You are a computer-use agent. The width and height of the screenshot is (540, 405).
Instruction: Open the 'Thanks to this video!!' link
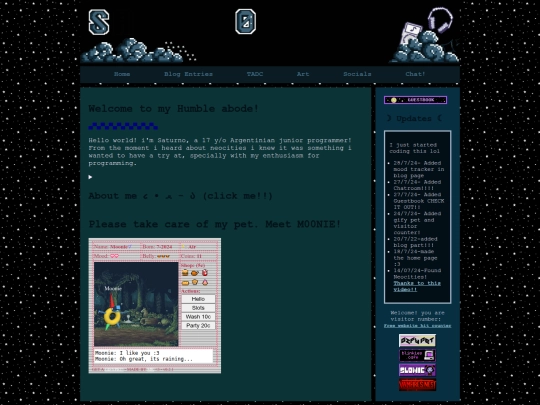(x=417, y=286)
